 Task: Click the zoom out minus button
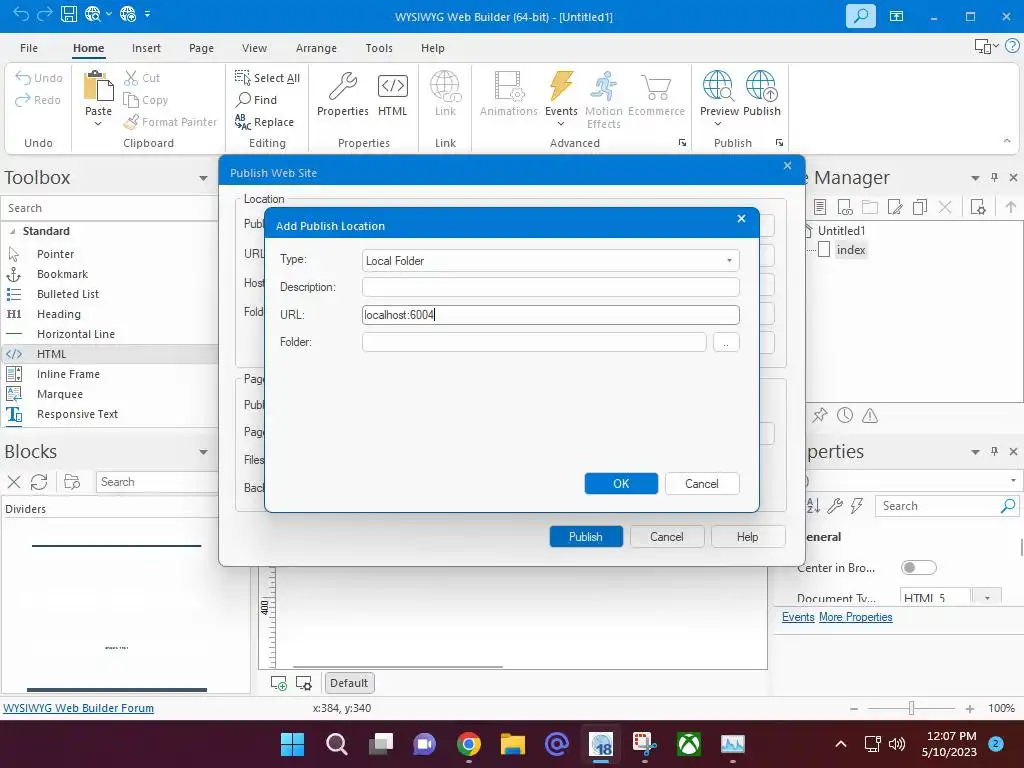pos(854,709)
